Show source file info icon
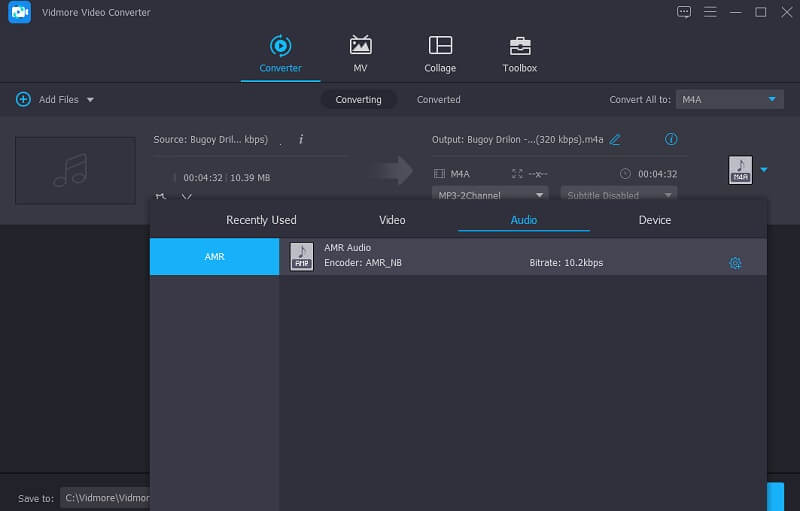Image resolution: width=800 pixels, height=511 pixels. 301,140
